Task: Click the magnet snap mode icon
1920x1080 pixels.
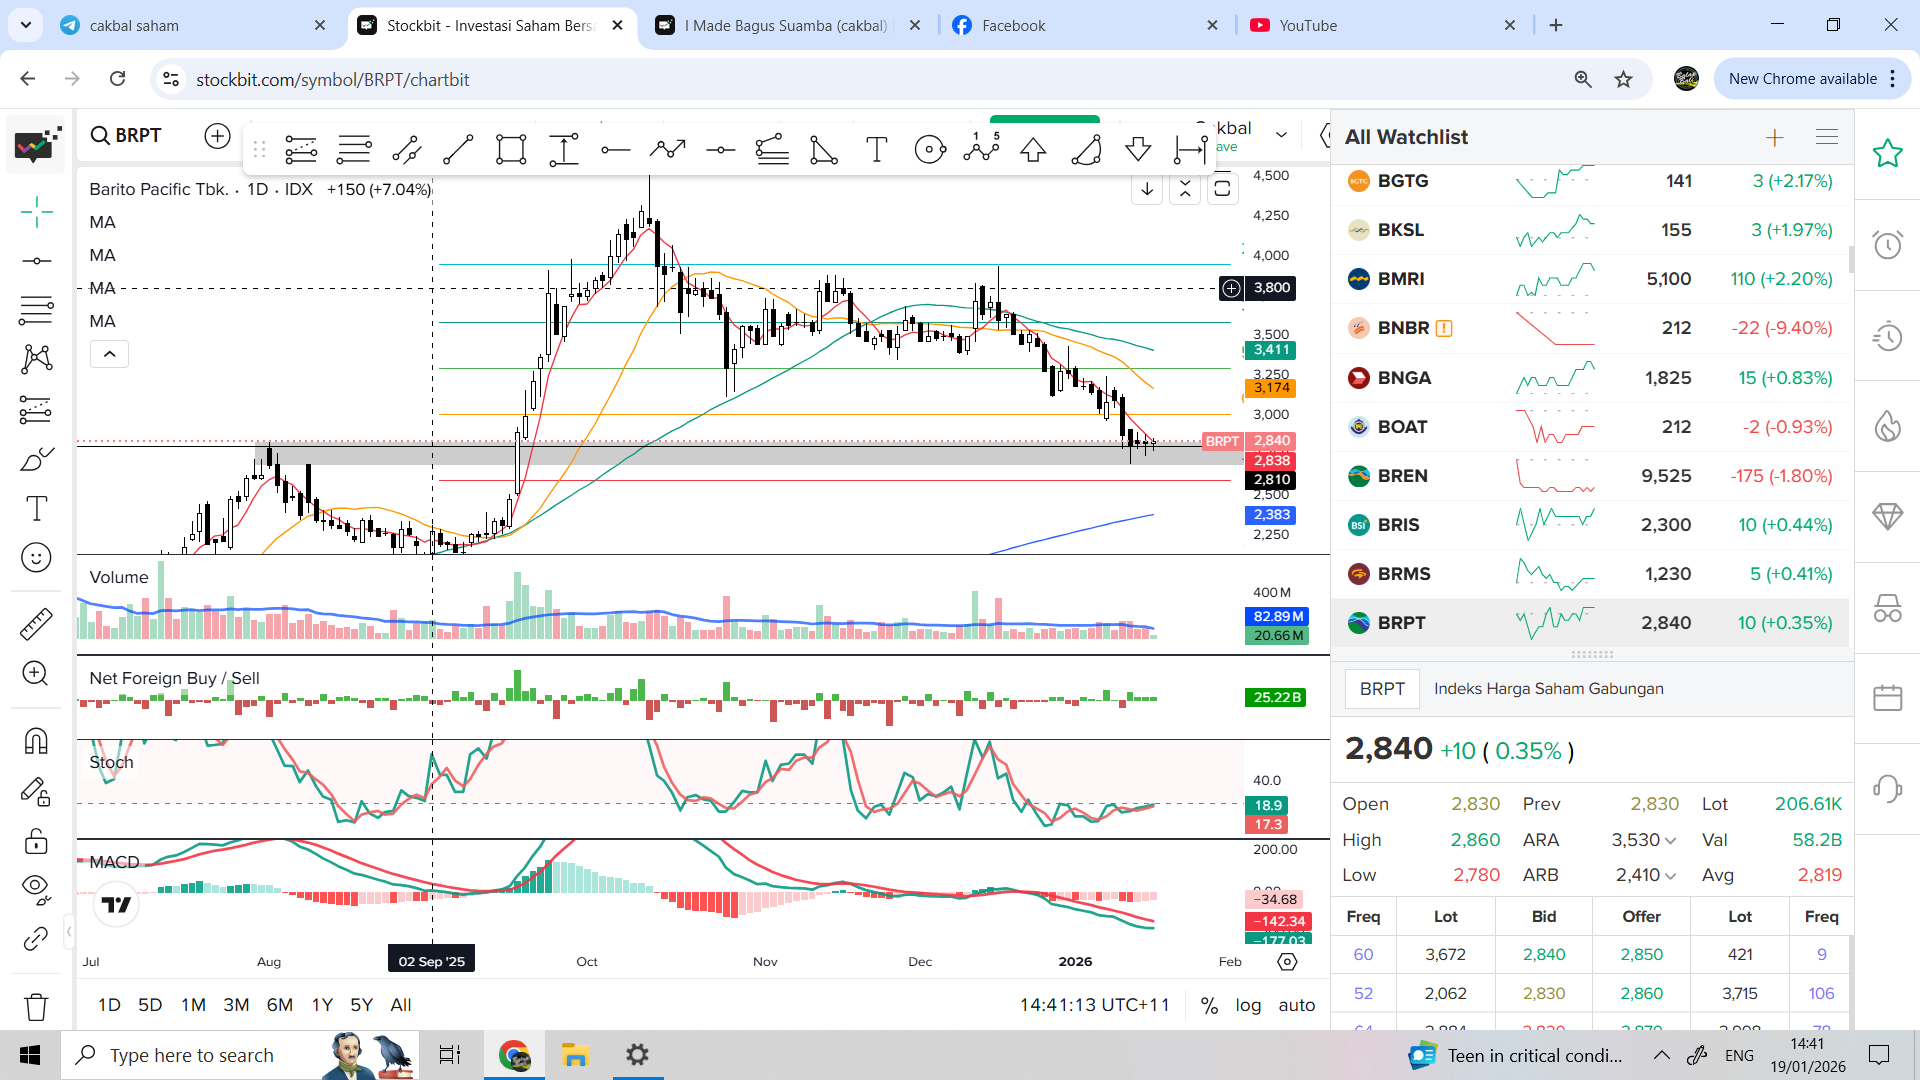Action: pyautogui.click(x=36, y=741)
